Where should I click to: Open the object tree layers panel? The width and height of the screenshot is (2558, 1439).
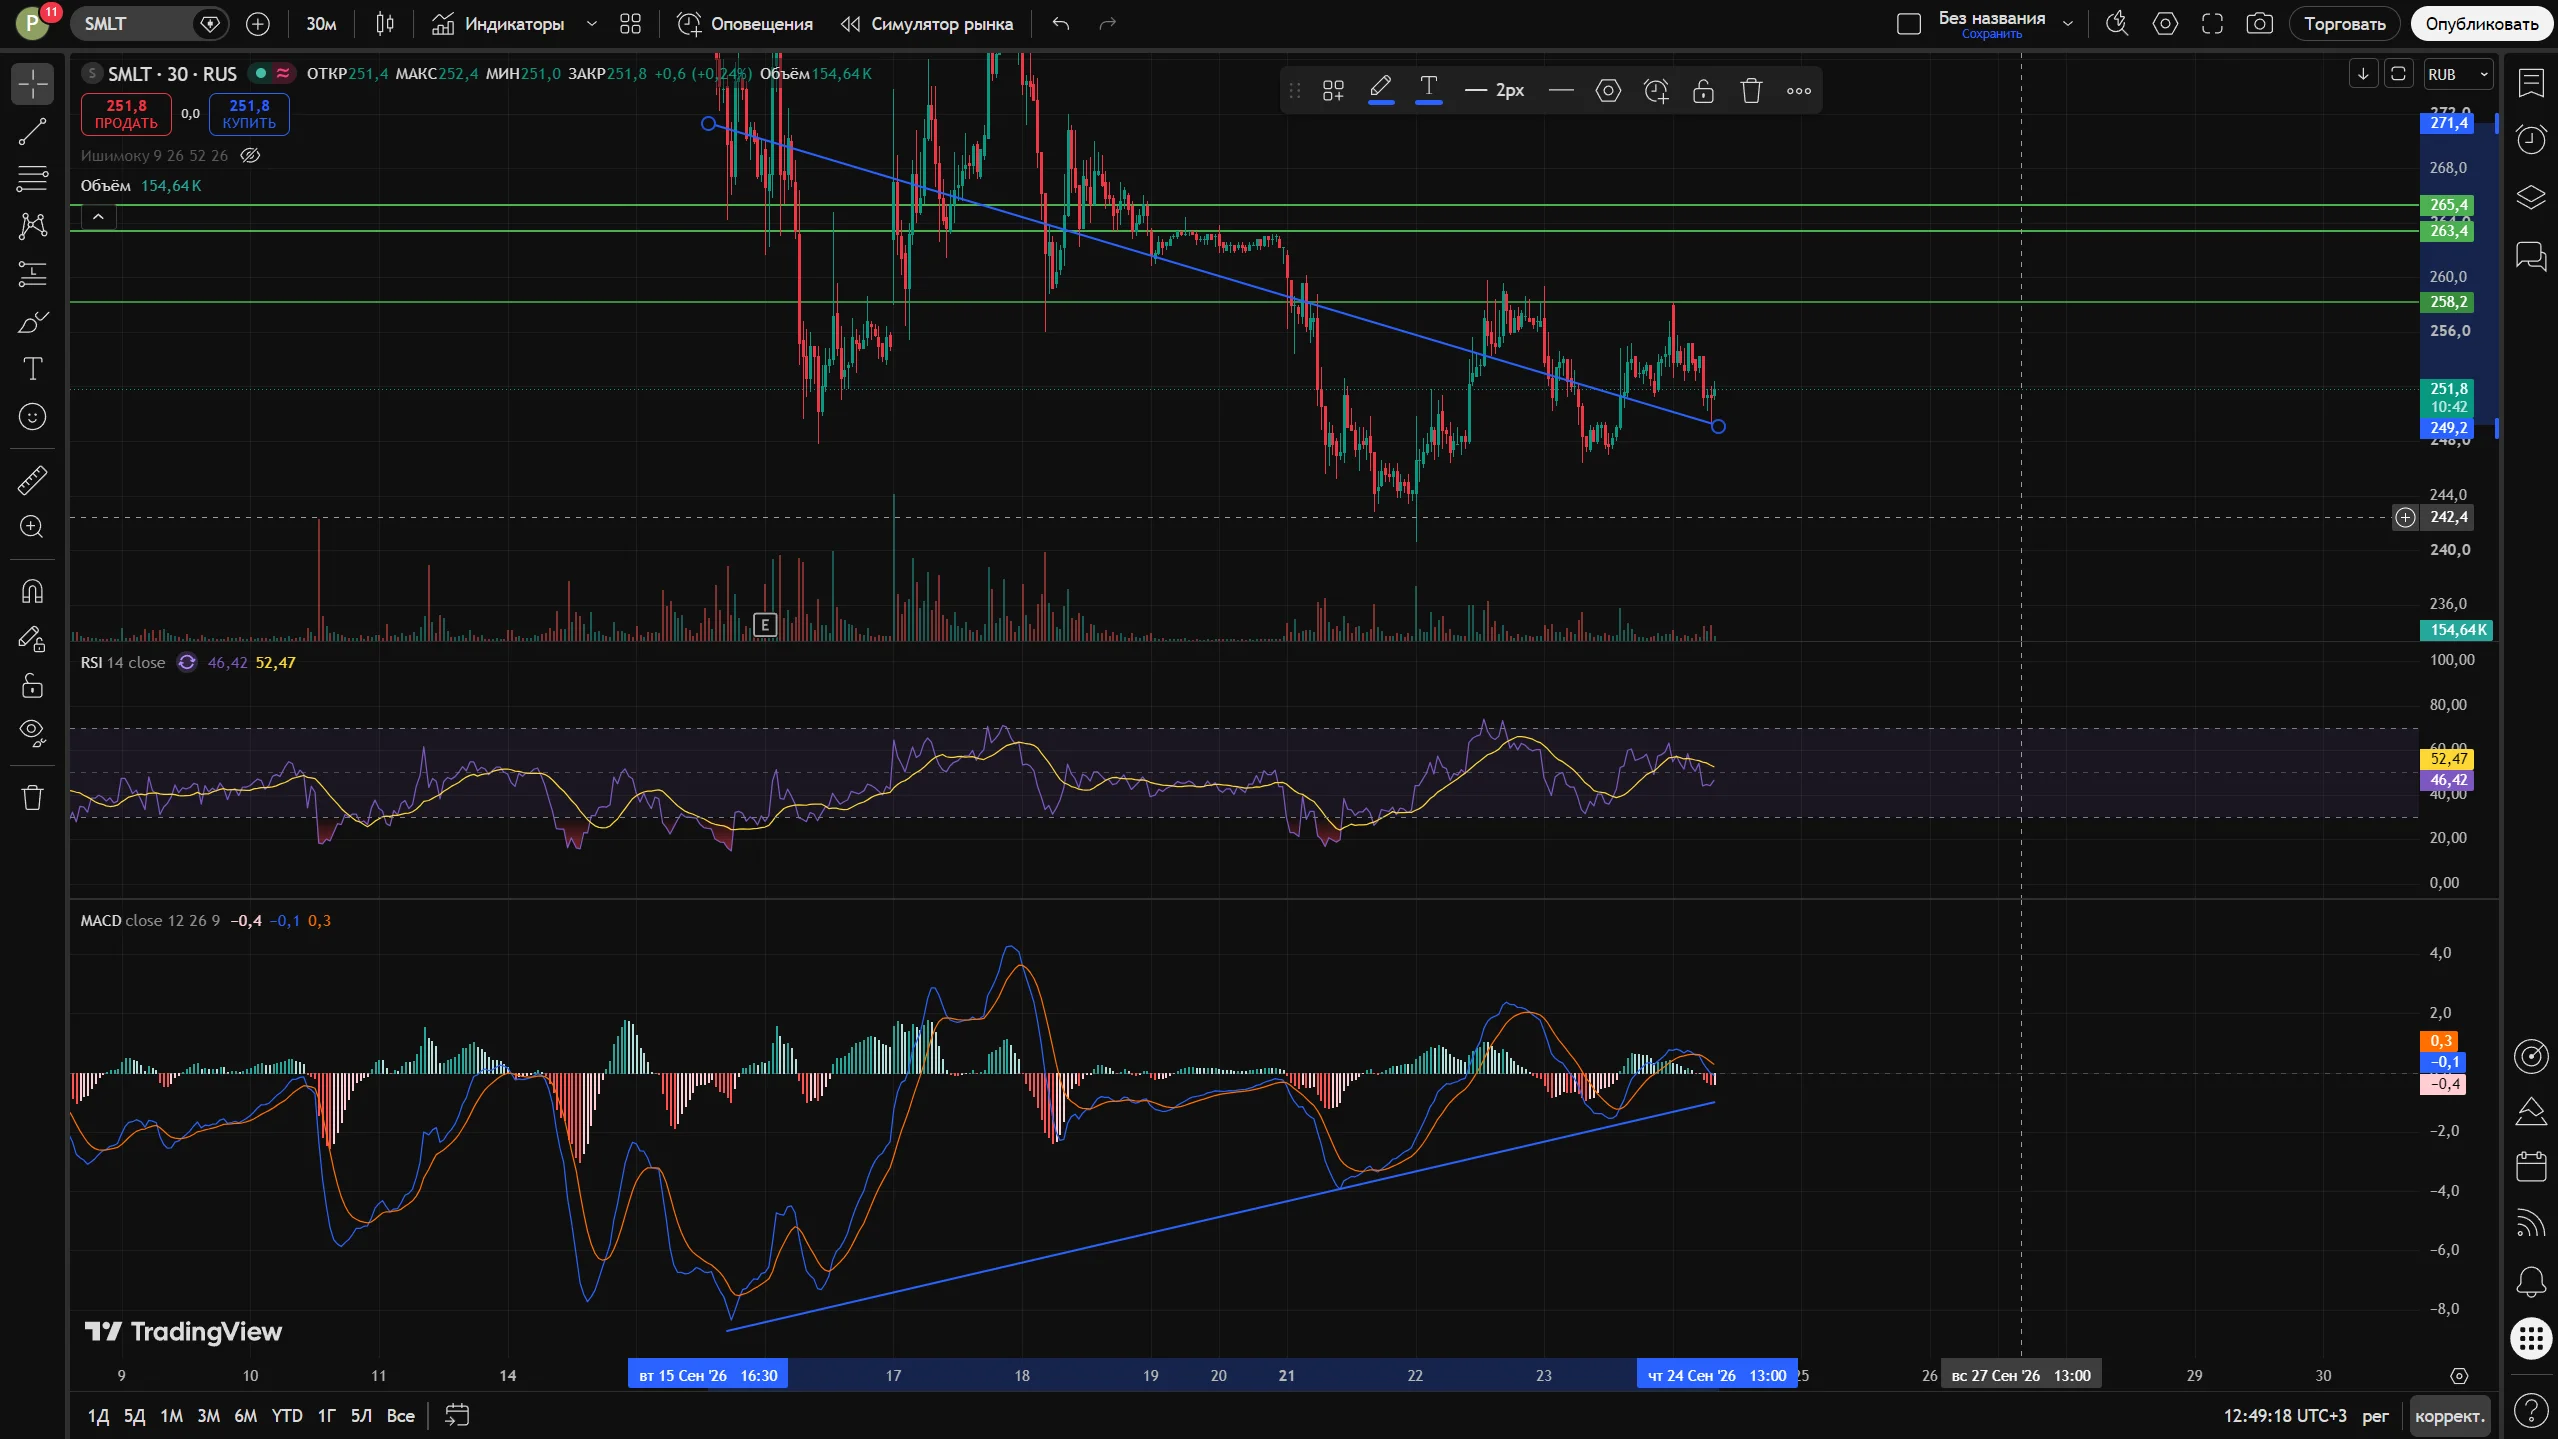[x=2531, y=197]
